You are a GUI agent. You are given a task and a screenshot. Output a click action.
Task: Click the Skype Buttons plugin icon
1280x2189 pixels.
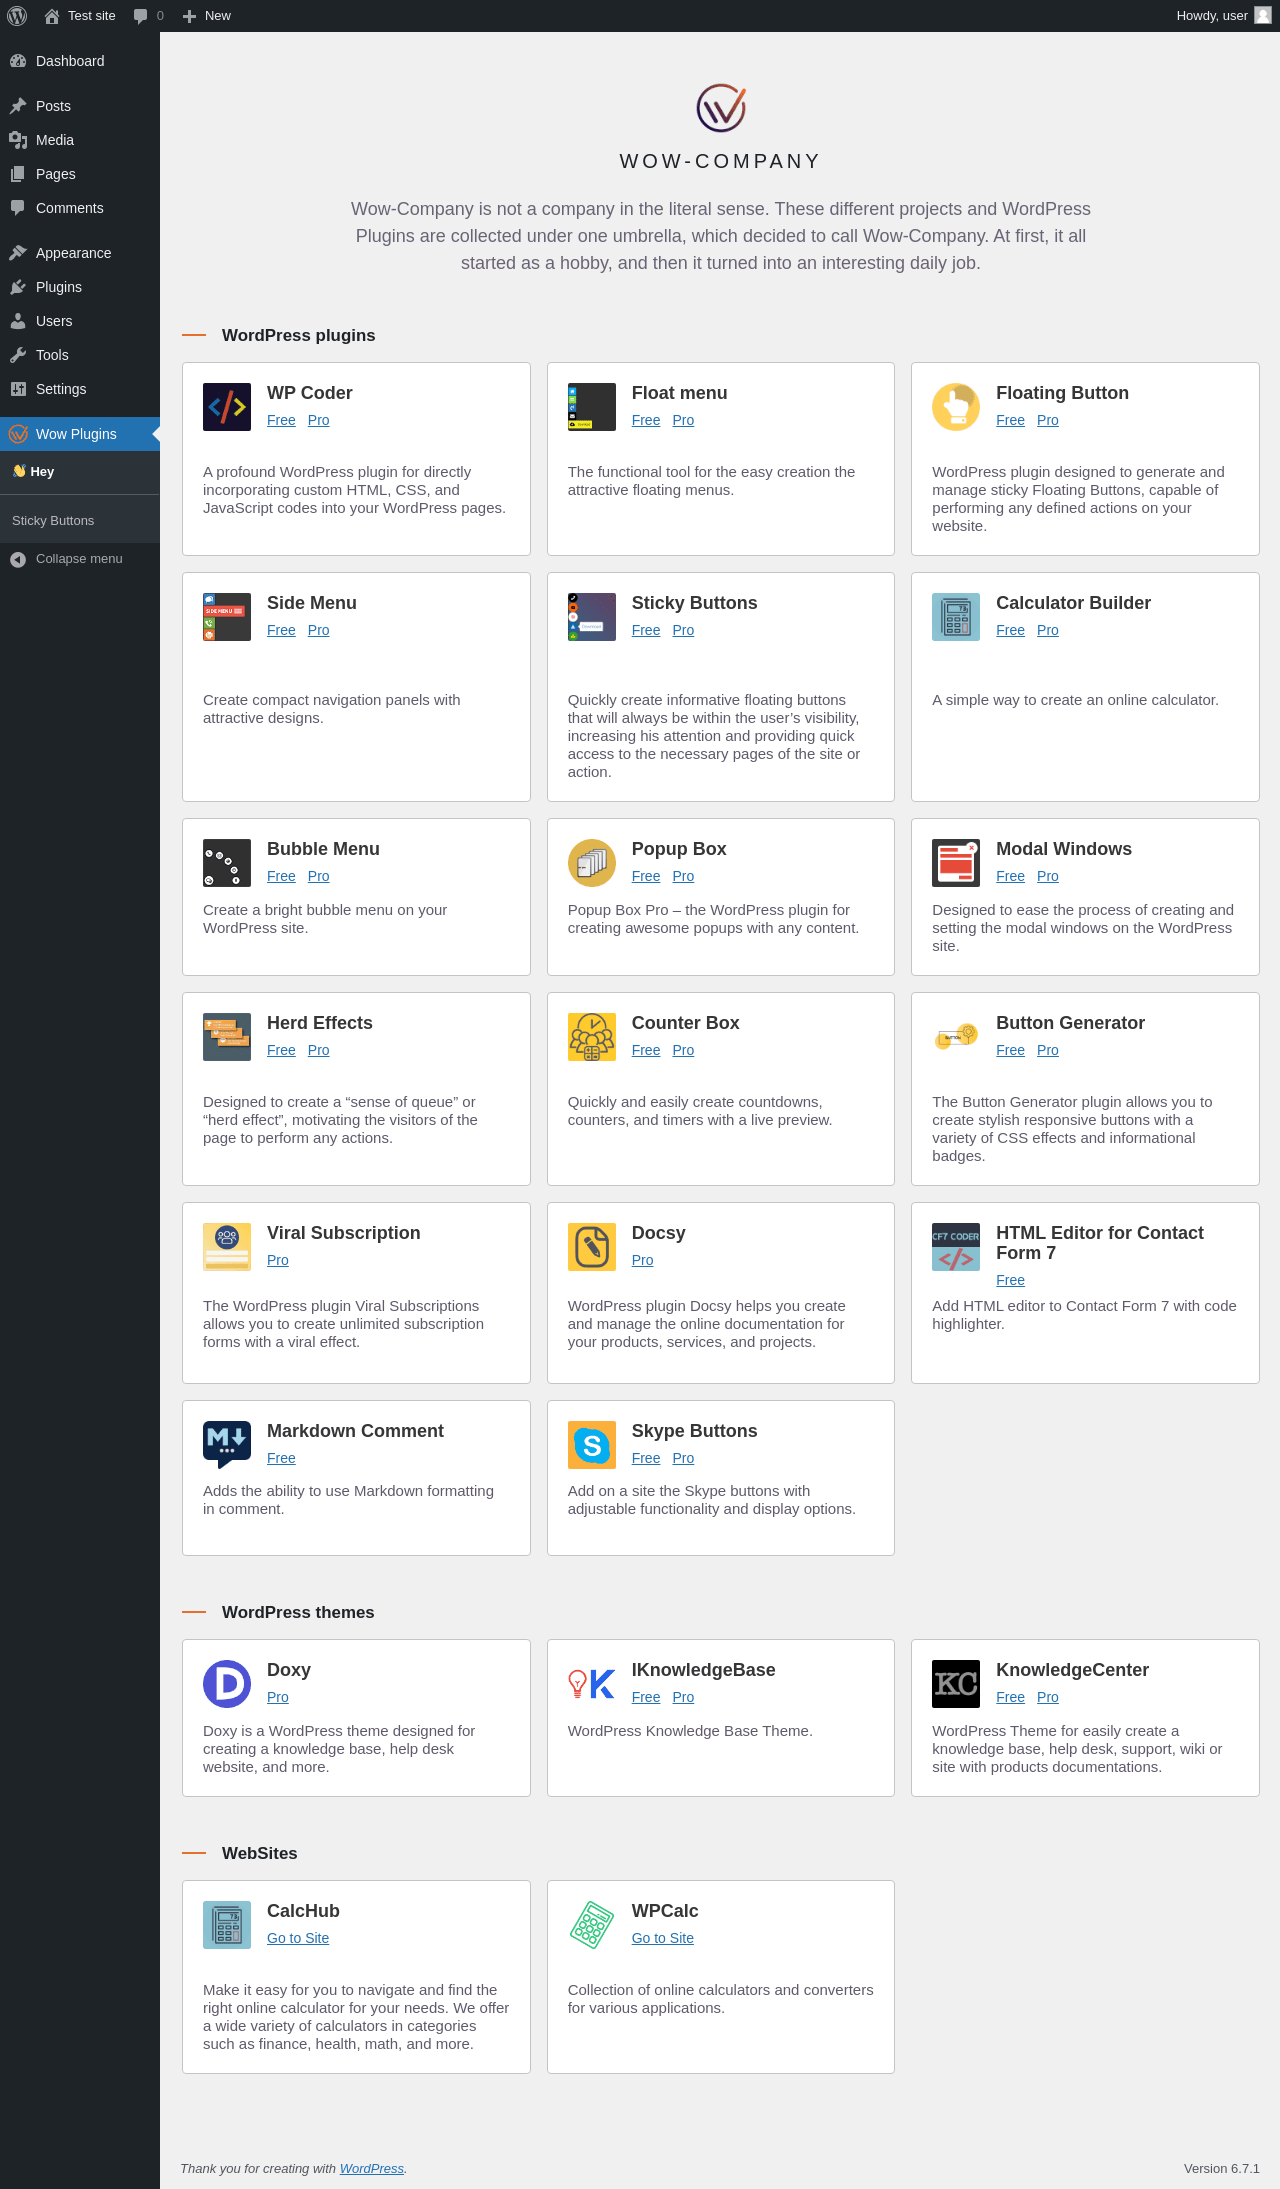click(592, 1445)
